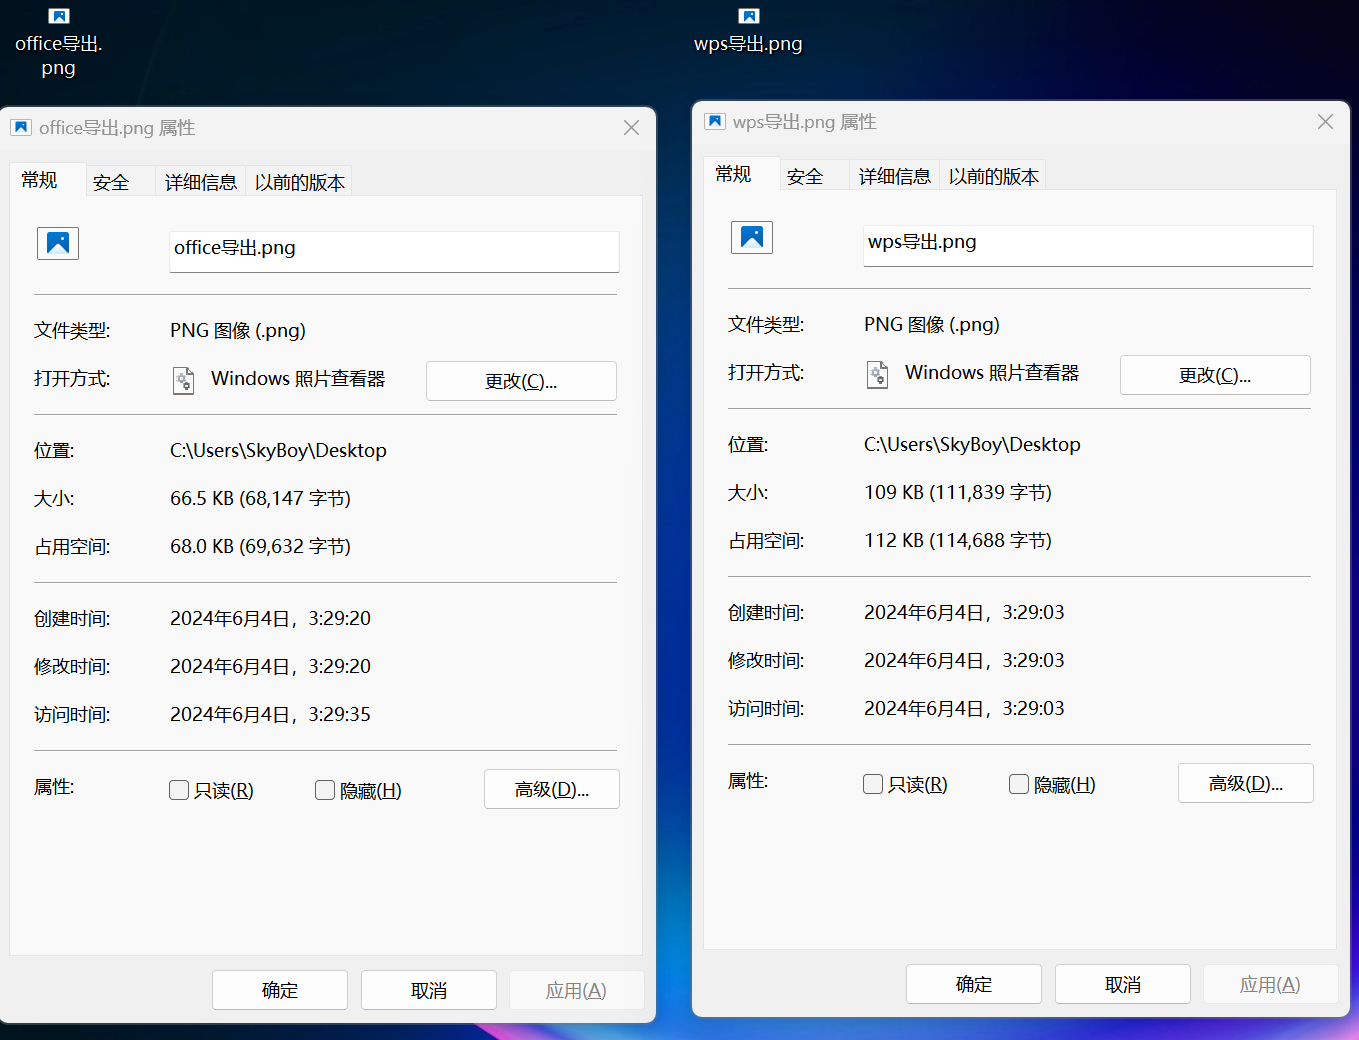Confirm with 确定 in wps导出.png dialog

(974, 984)
